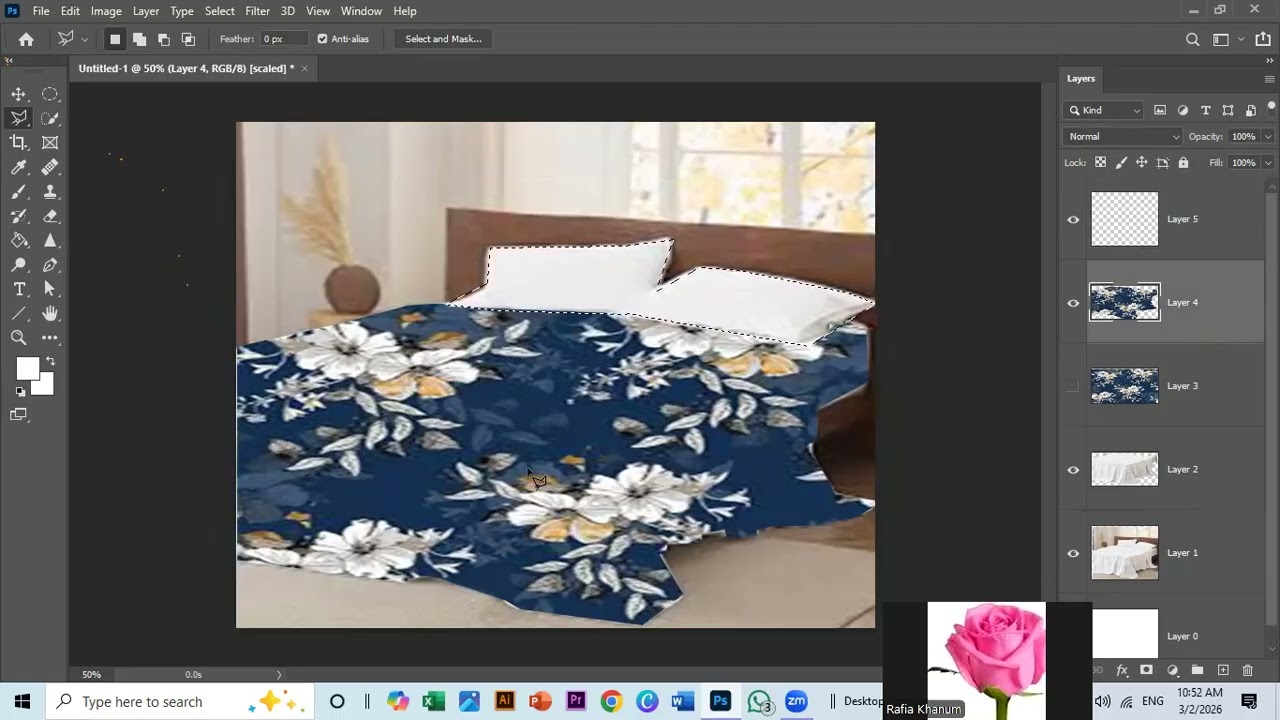Collapse the panels with double-arrow
The width and height of the screenshot is (1280, 720).
click(x=1269, y=60)
